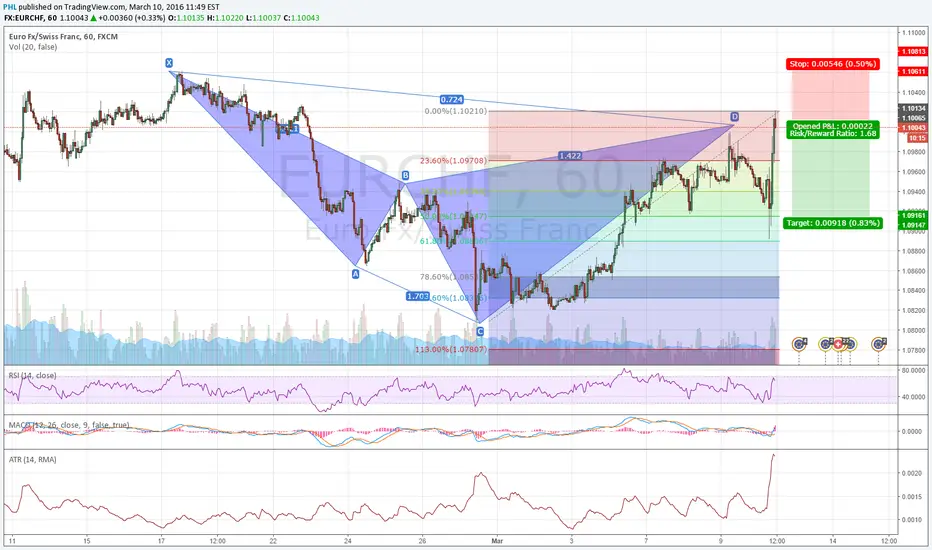Click the C point label at pattern low
The height and width of the screenshot is (550, 932).
point(480,331)
